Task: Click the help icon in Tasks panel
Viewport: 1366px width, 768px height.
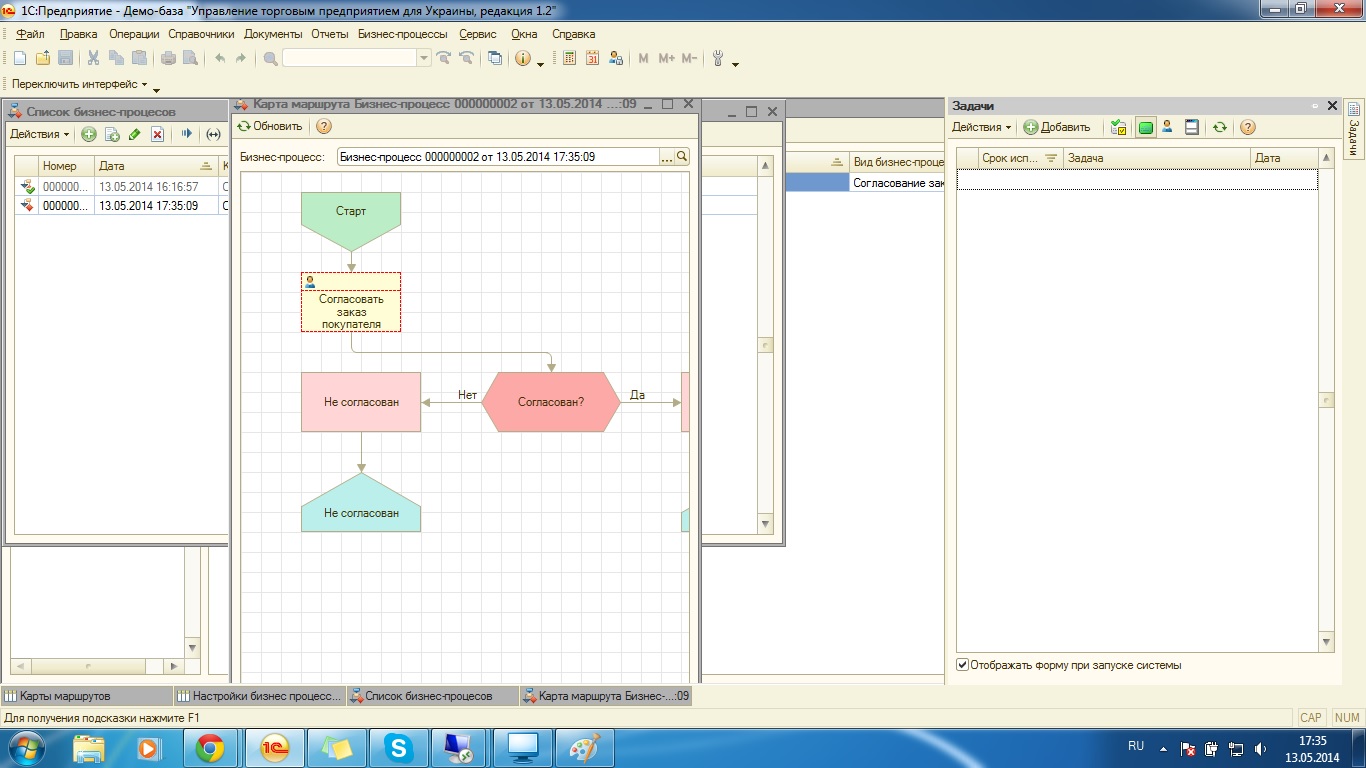Action: tap(1247, 127)
